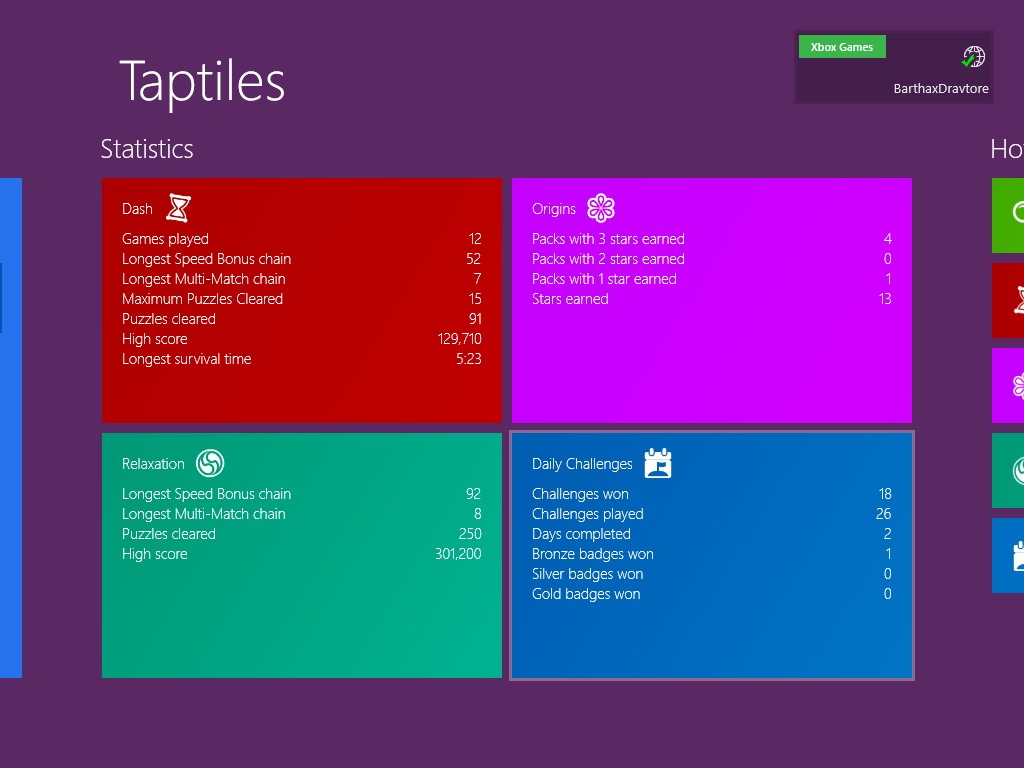
Task: Select the Statistics section heading
Action: click(147, 149)
